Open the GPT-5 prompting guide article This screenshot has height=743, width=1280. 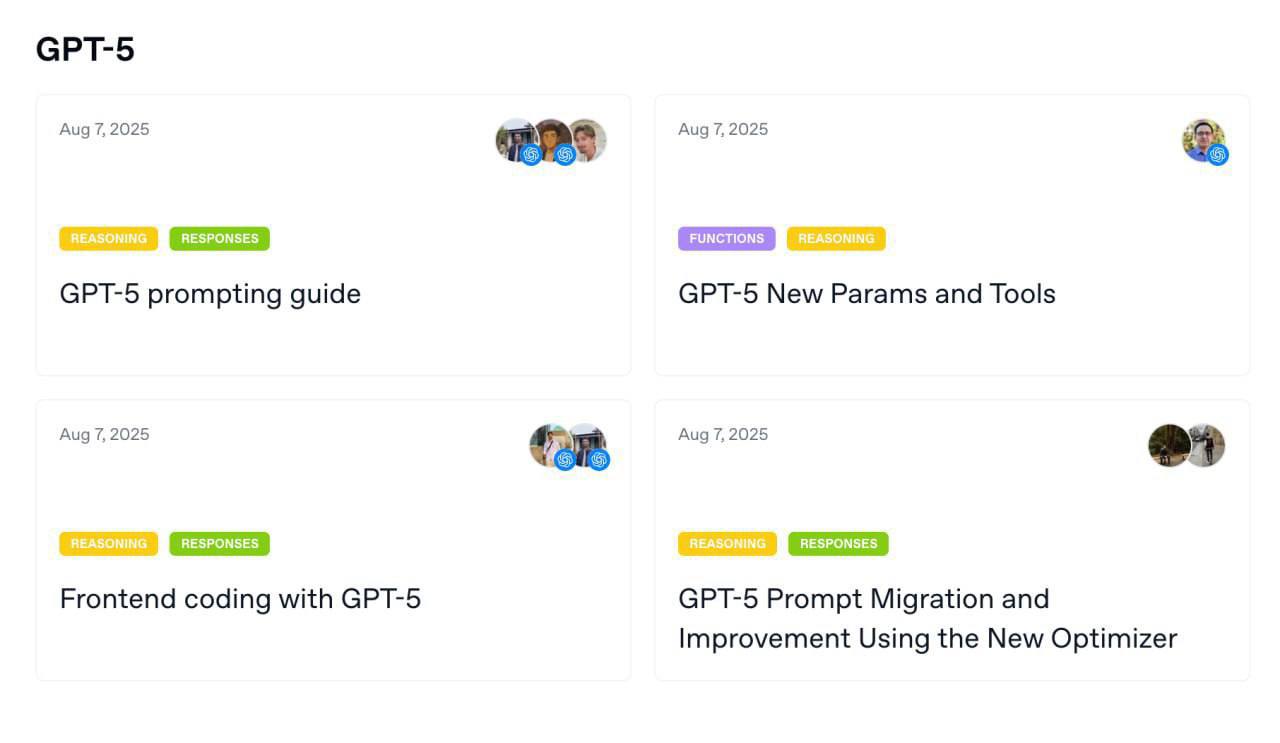210,294
